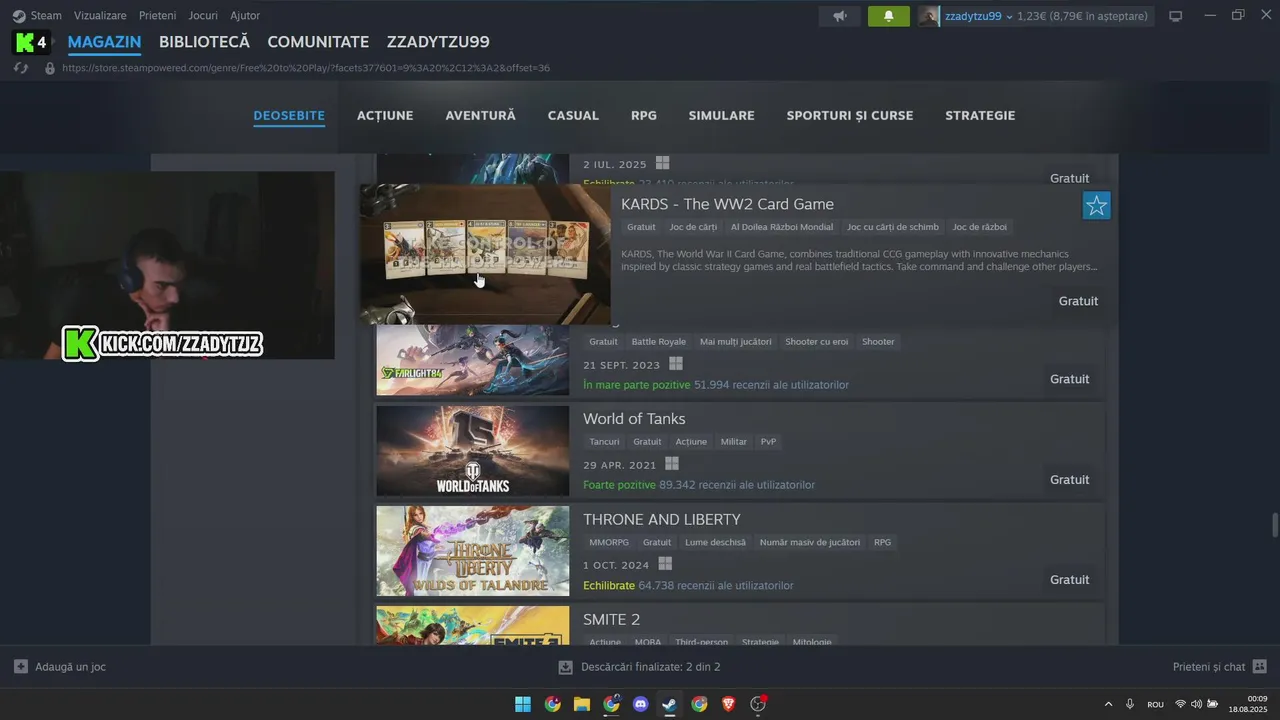The image size is (1280, 720).
Task: Open the Ajutor menu
Action: (x=245, y=16)
